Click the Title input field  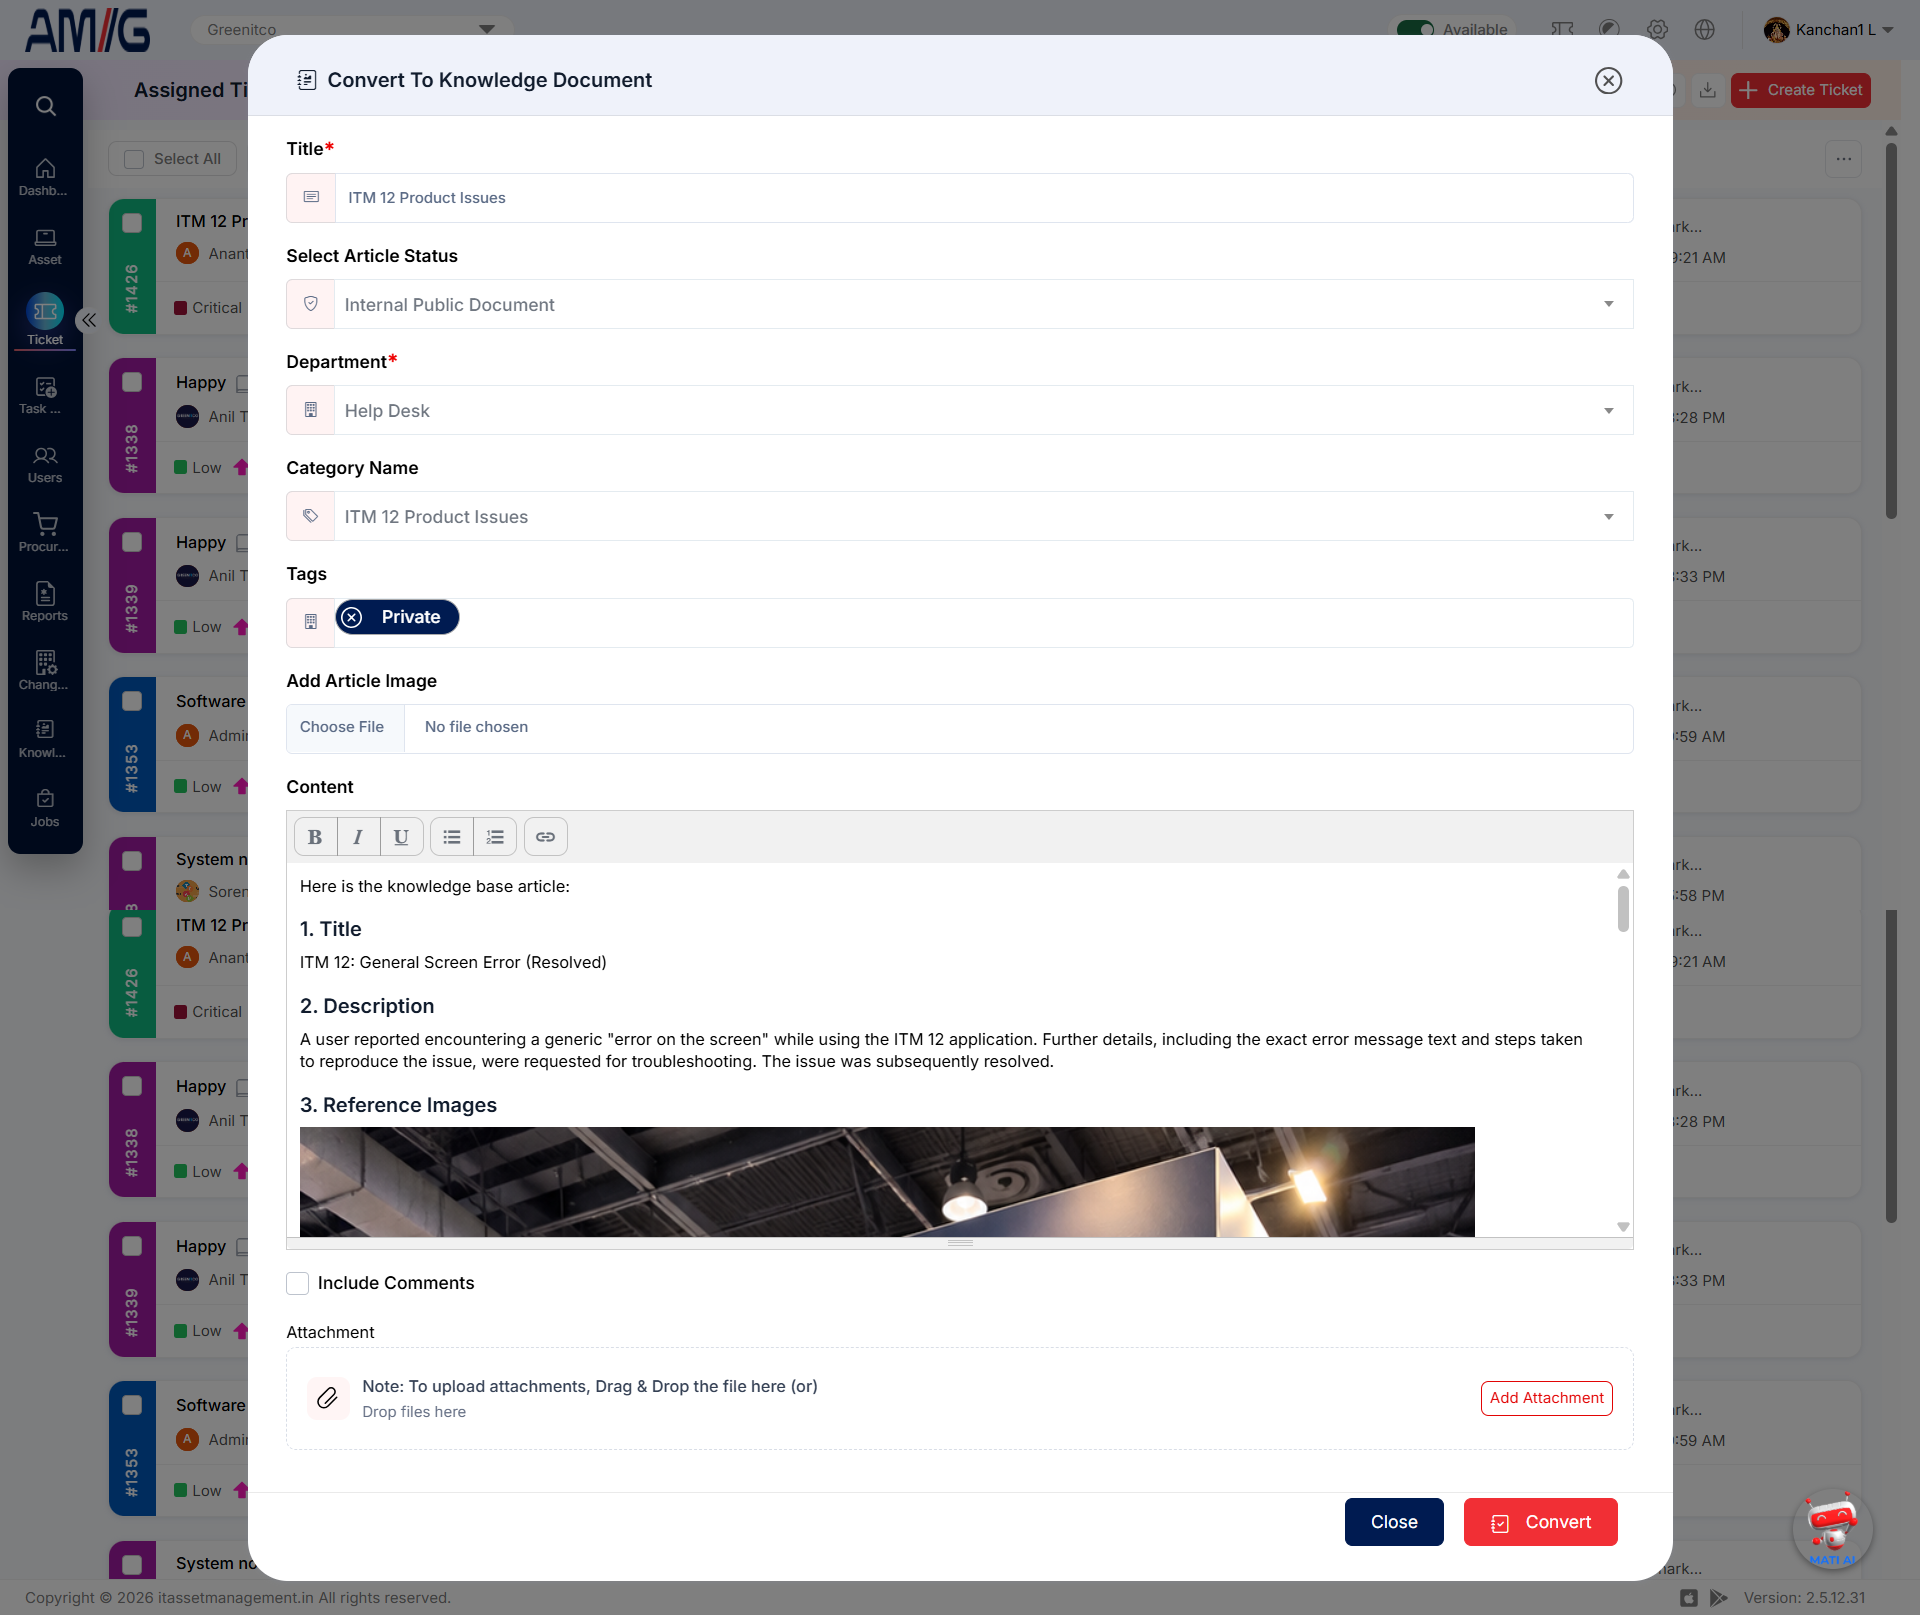point(983,198)
